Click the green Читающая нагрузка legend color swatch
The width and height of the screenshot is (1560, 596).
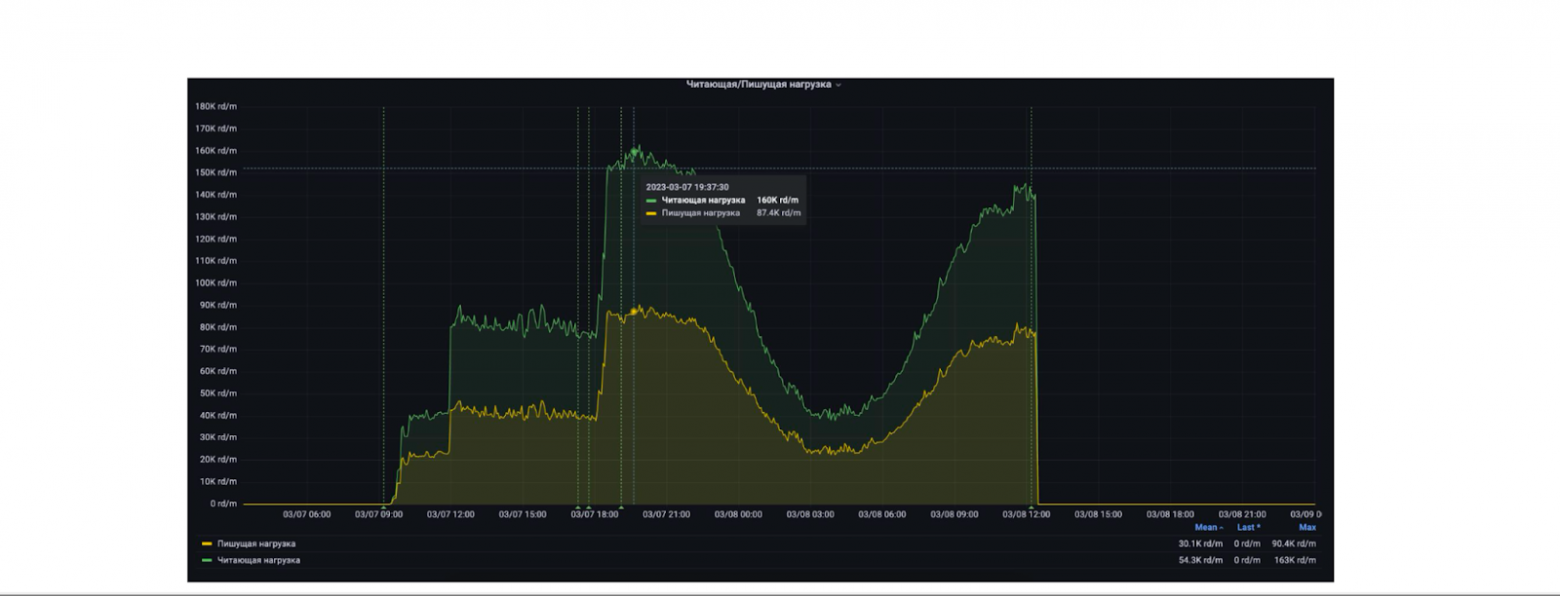click(x=207, y=560)
